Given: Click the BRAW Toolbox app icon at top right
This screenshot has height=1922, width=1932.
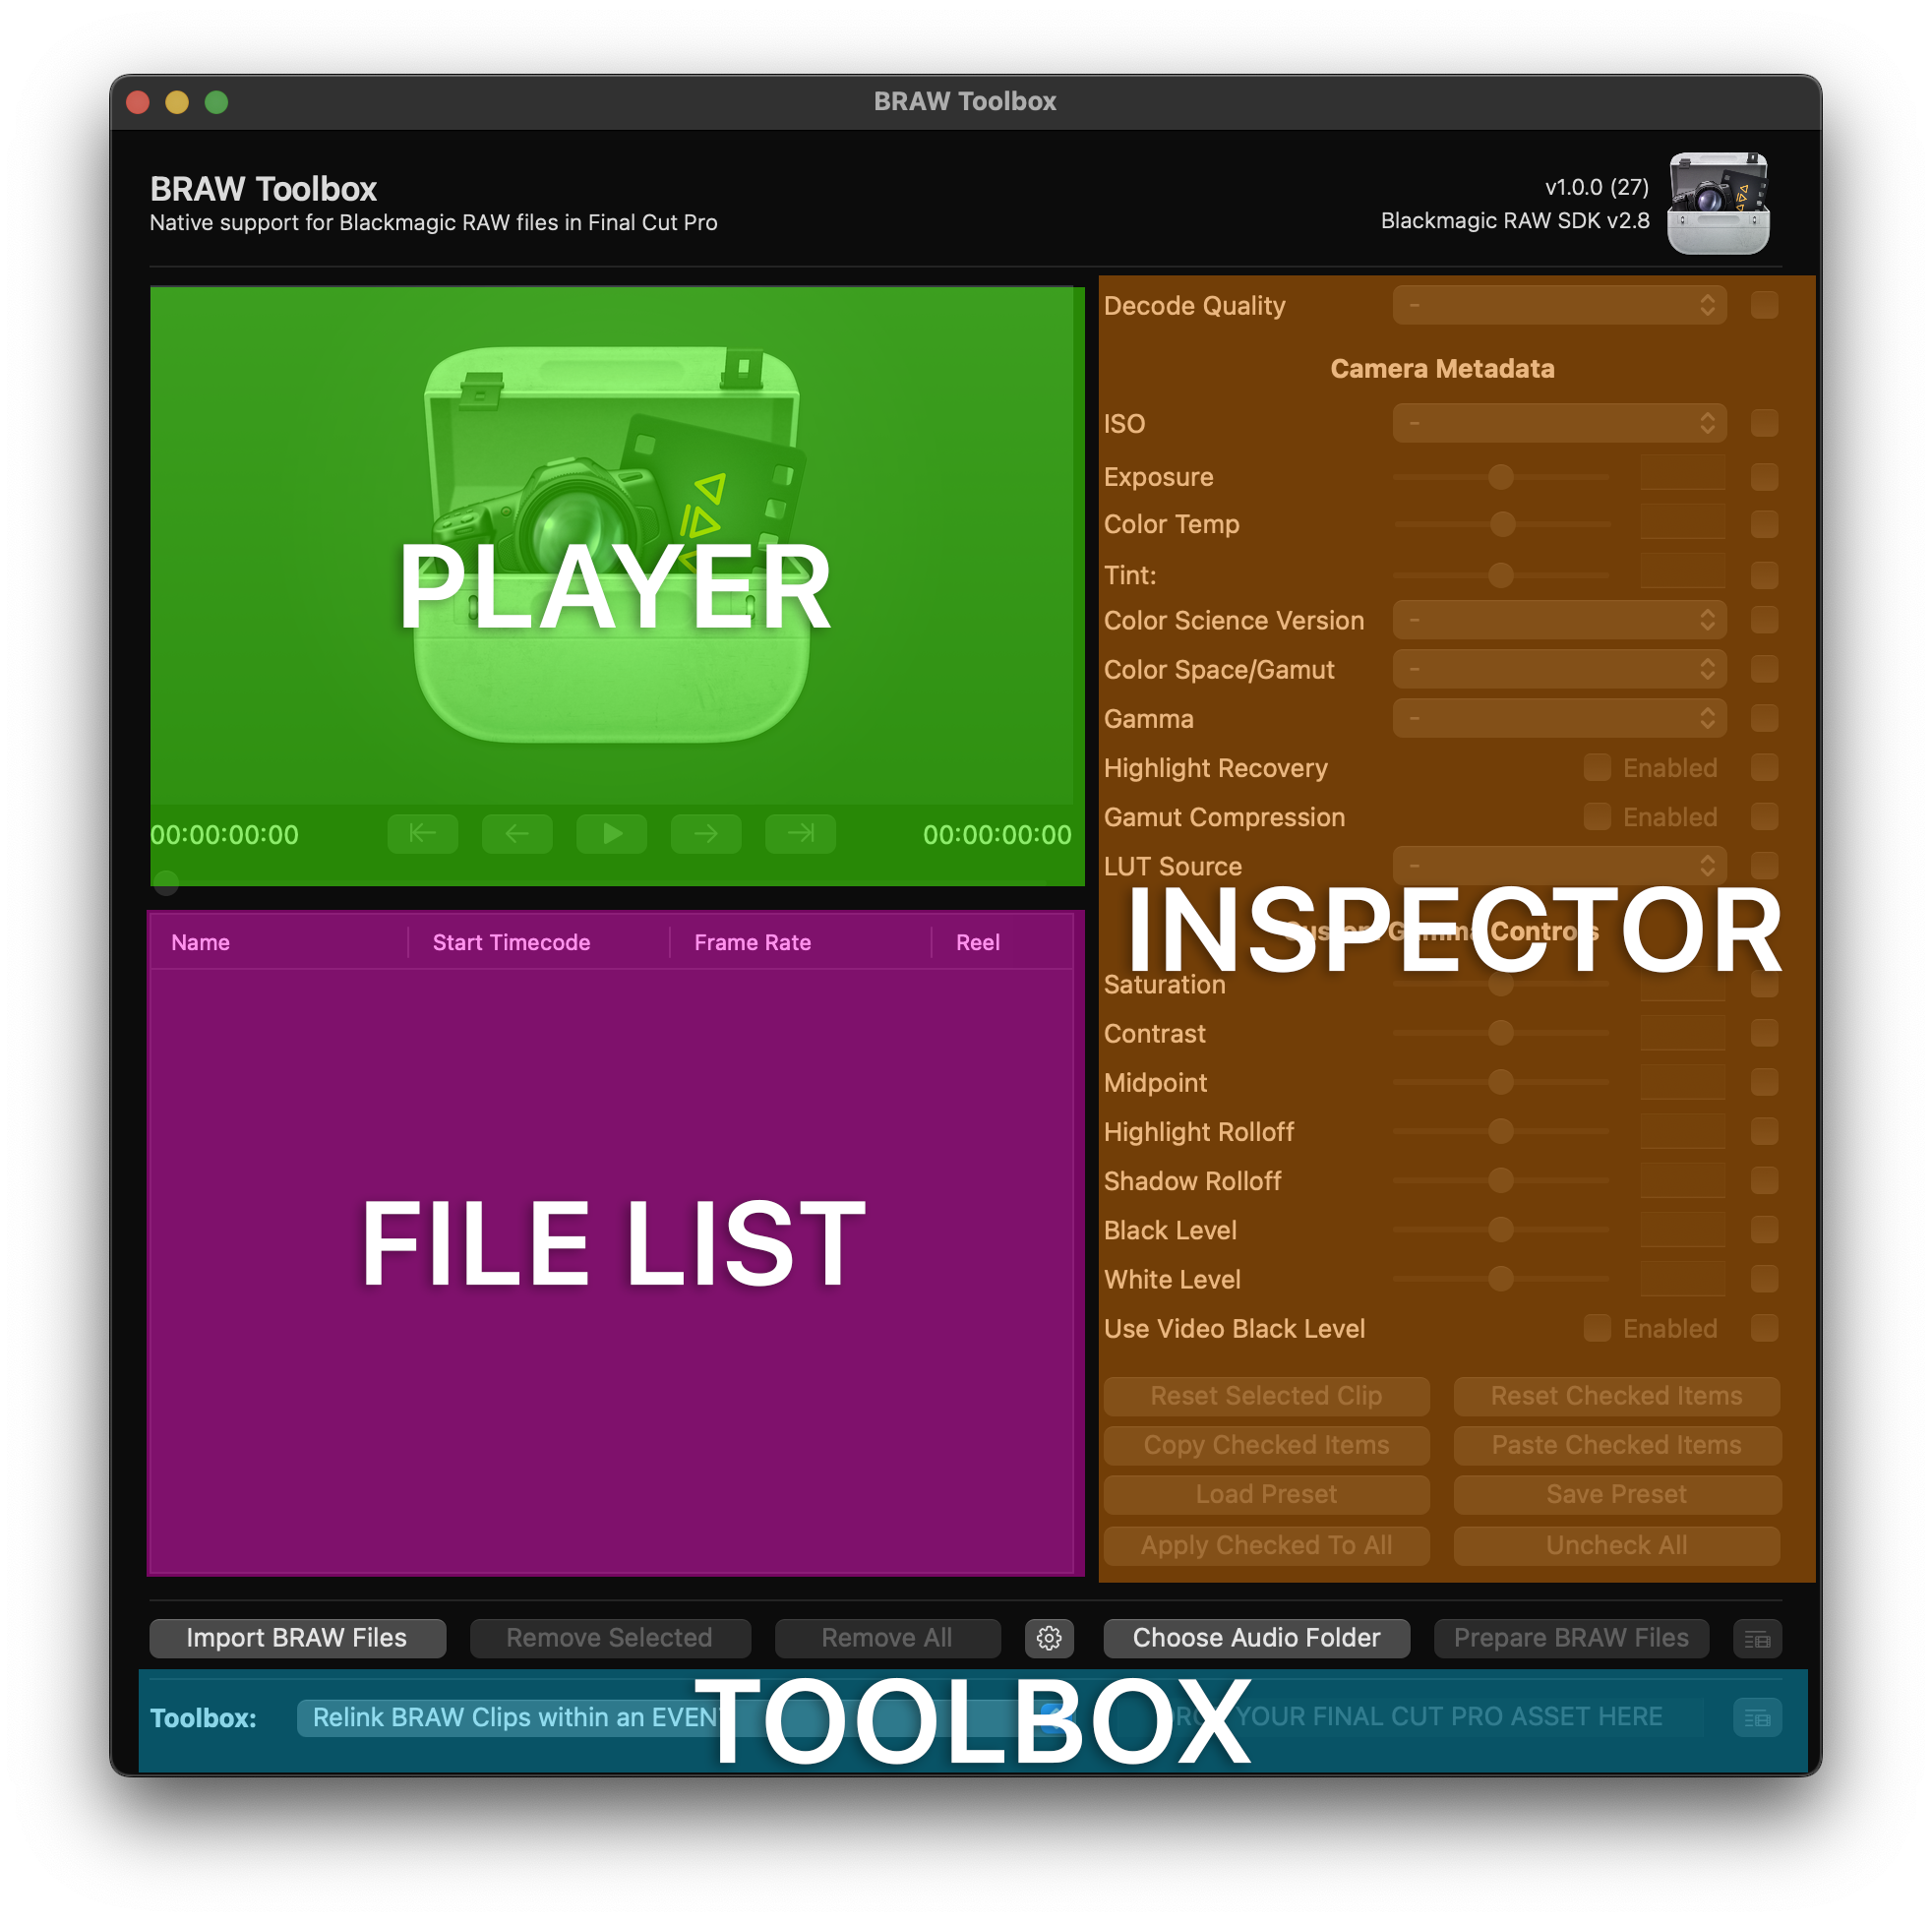Looking at the screenshot, I should (x=1717, y=203).
